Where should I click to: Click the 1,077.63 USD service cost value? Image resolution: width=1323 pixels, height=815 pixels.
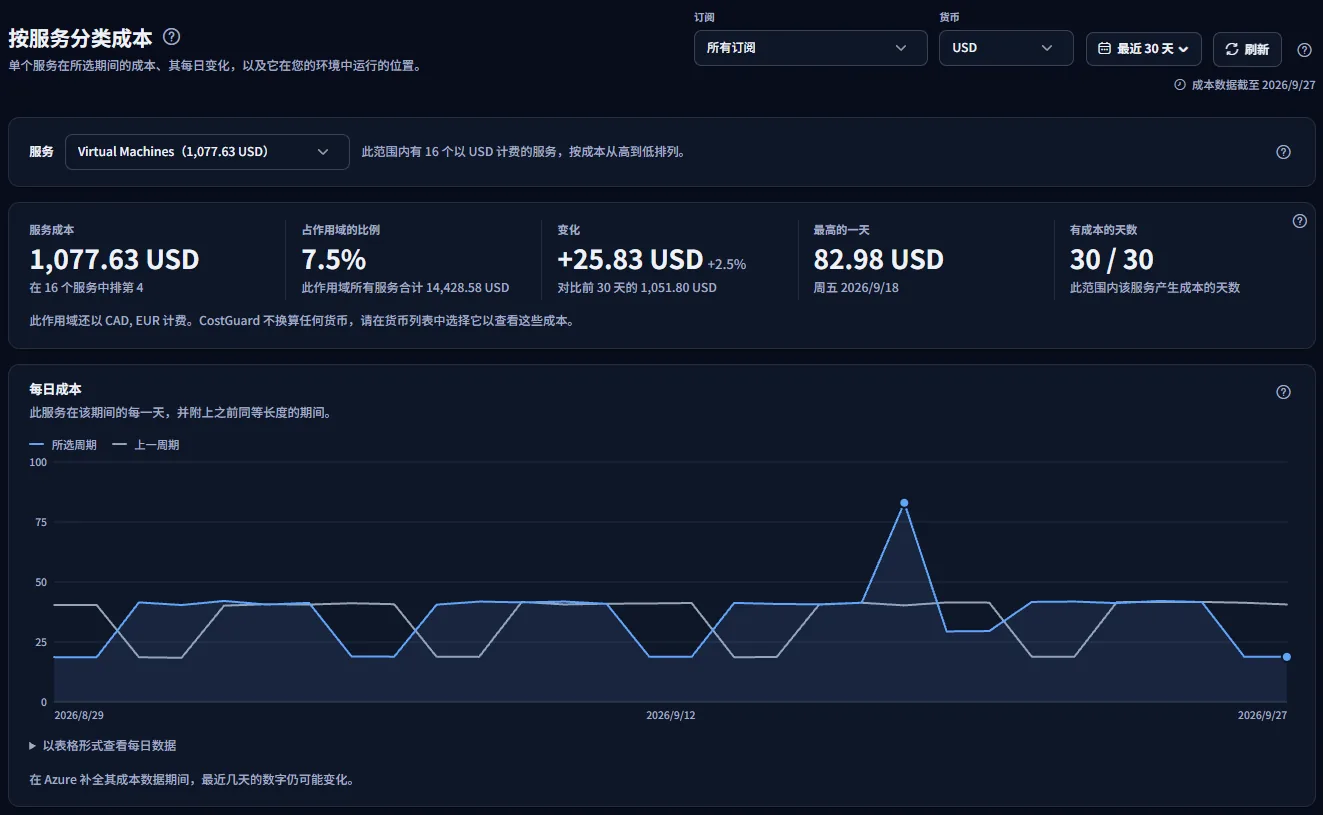[x=115, y=260]
